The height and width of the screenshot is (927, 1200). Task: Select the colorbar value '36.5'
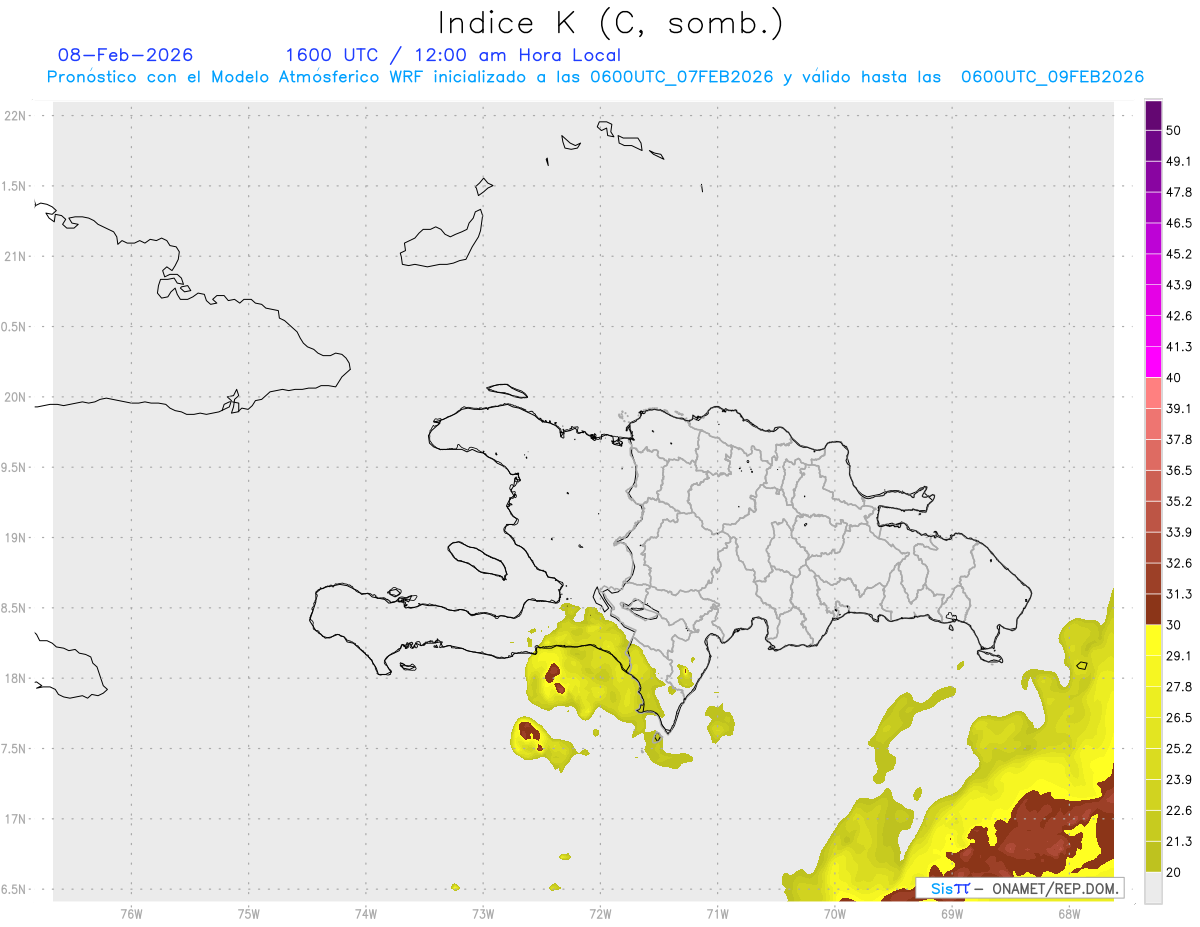click(1179, 471)
